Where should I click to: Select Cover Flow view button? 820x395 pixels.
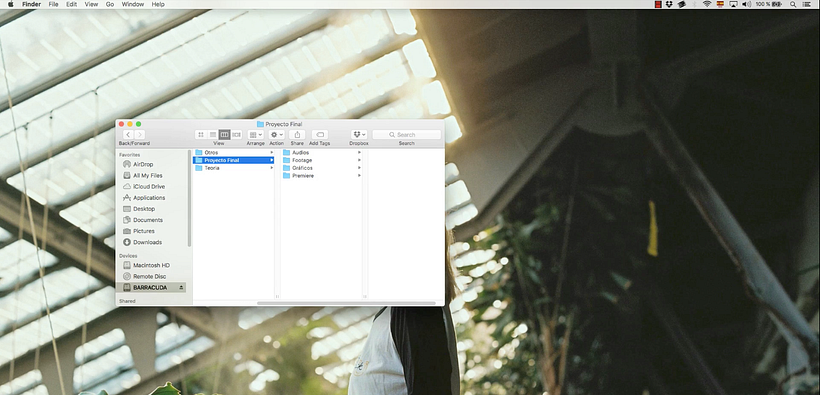pos(236,135)
